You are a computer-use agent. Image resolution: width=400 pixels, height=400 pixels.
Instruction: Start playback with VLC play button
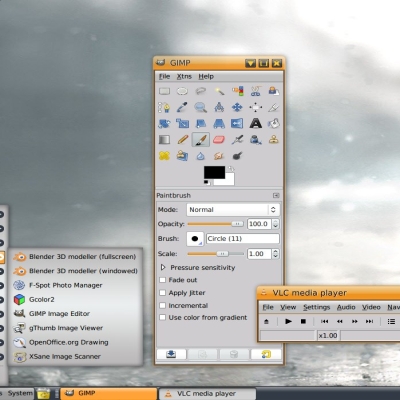[x=288, y=321]
